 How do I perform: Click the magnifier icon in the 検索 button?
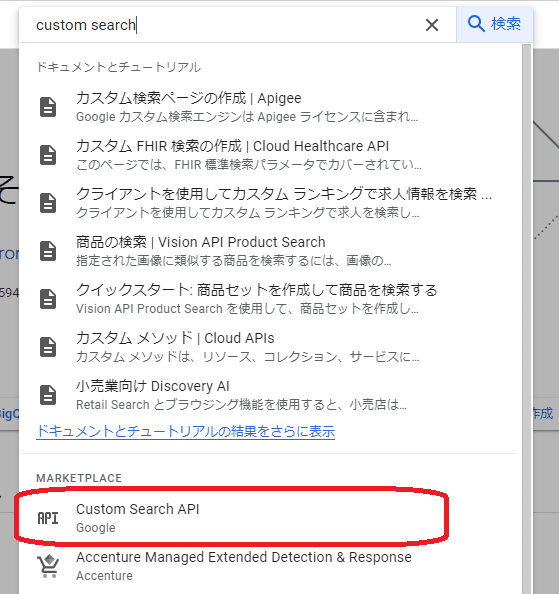[x=476, y=24]
